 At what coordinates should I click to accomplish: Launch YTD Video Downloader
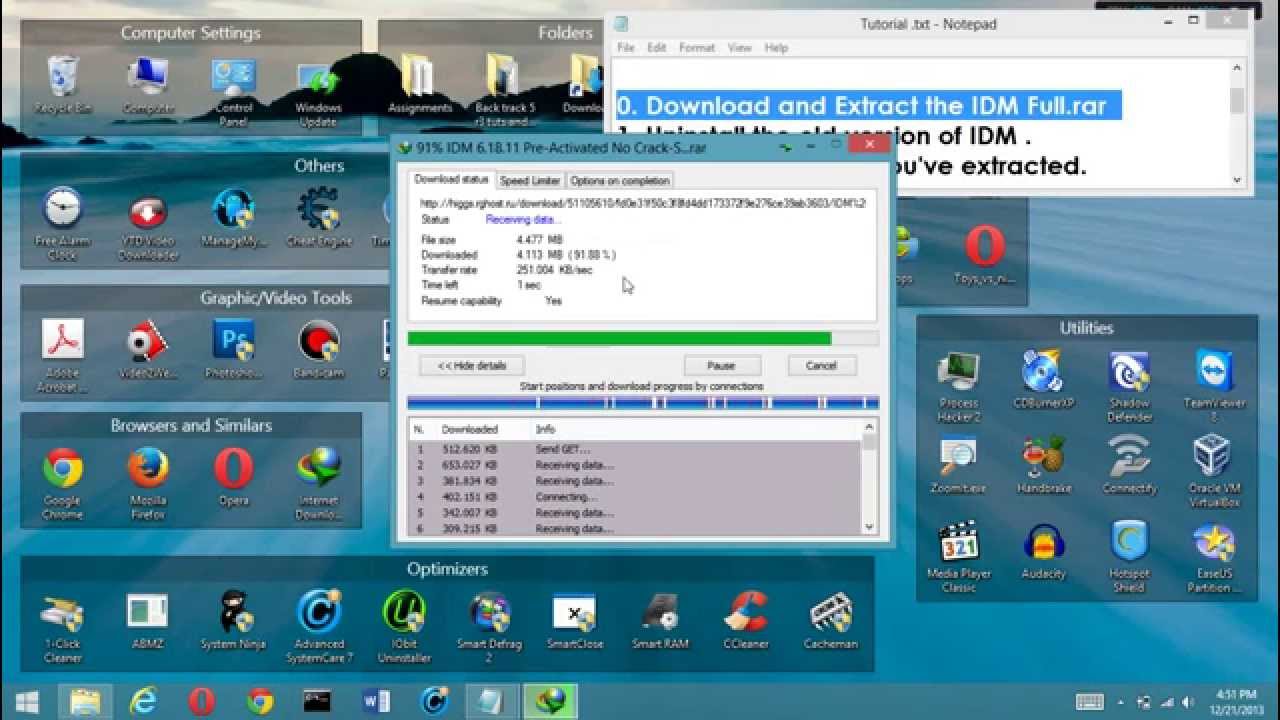[x=148, y=225]
